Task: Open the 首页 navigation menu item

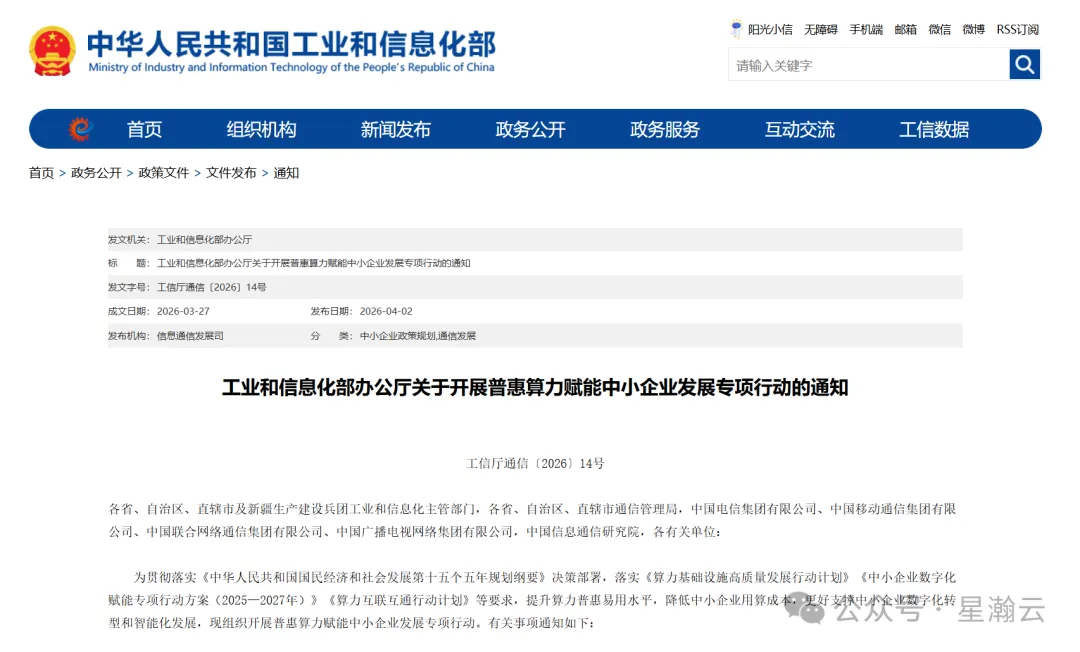Action: pos(144,129)
